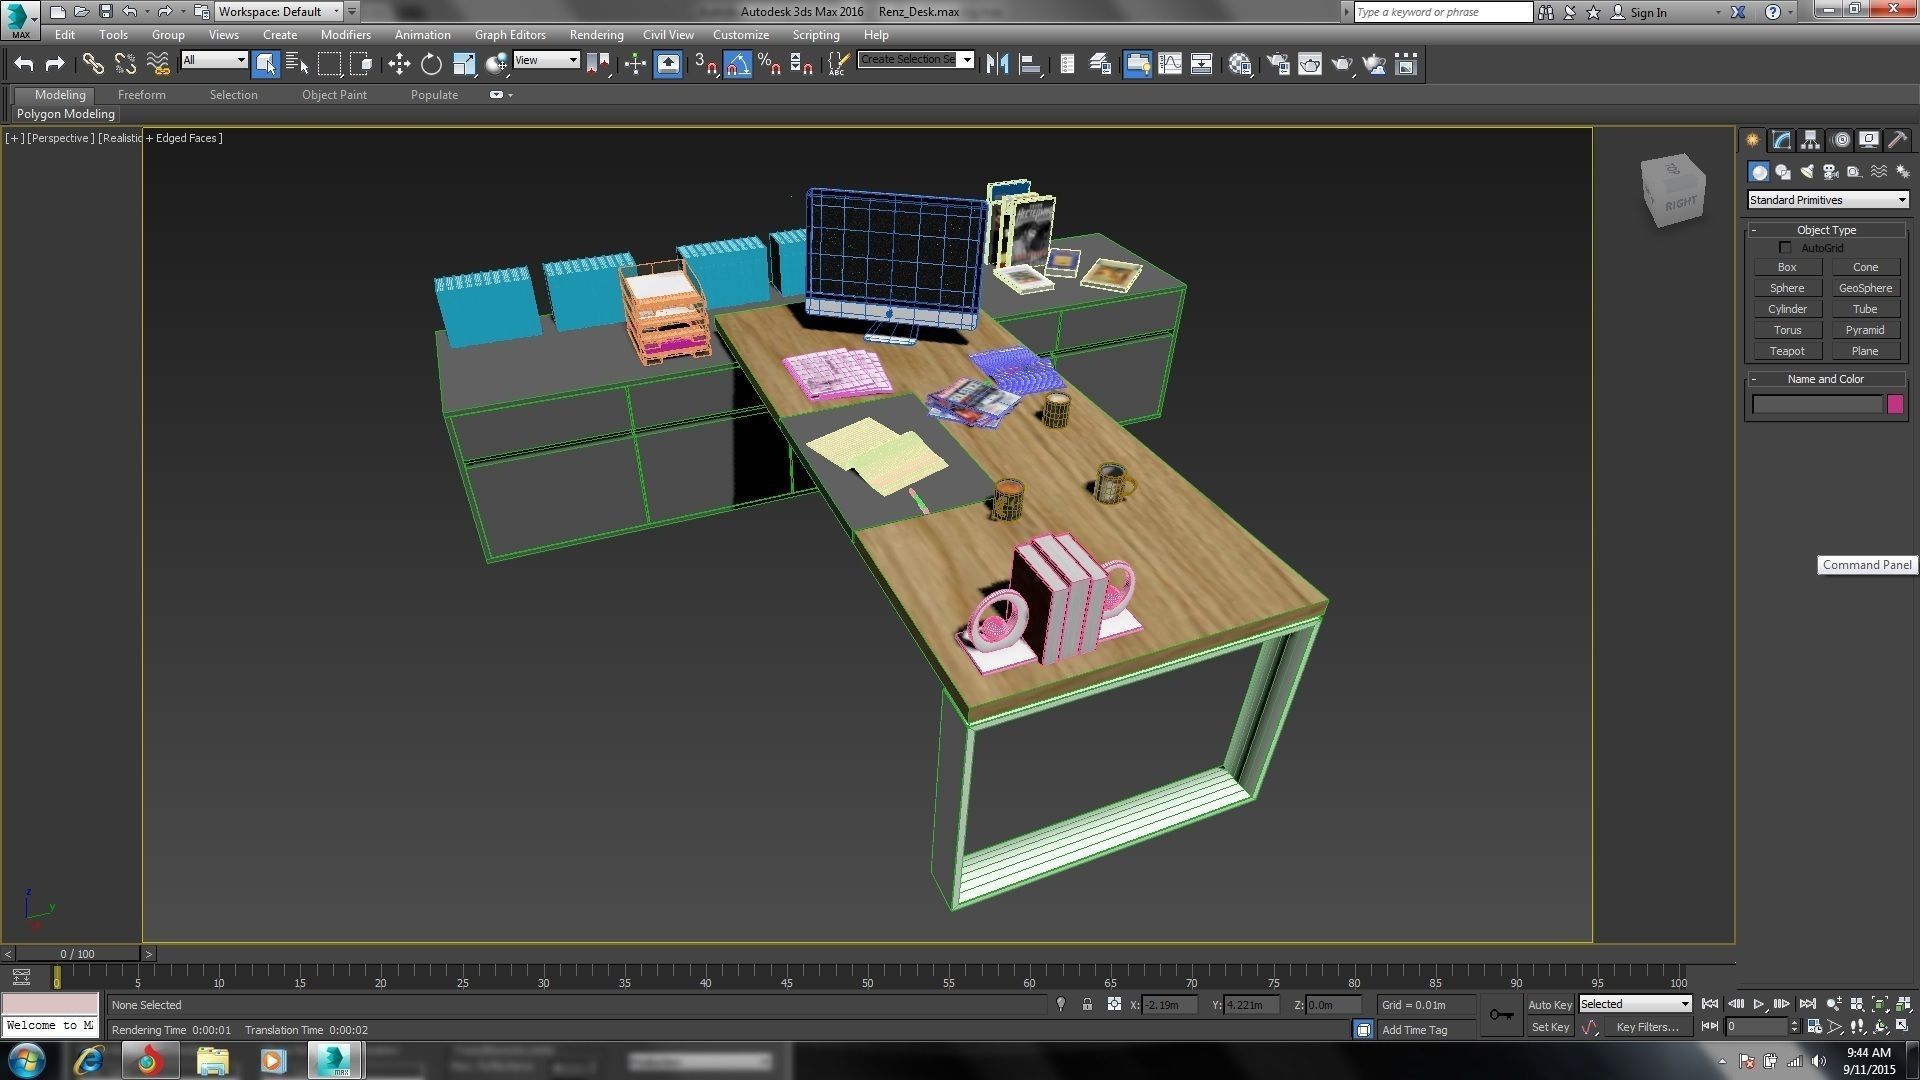
Task: Click the keyword search field
Action: 1442,12
